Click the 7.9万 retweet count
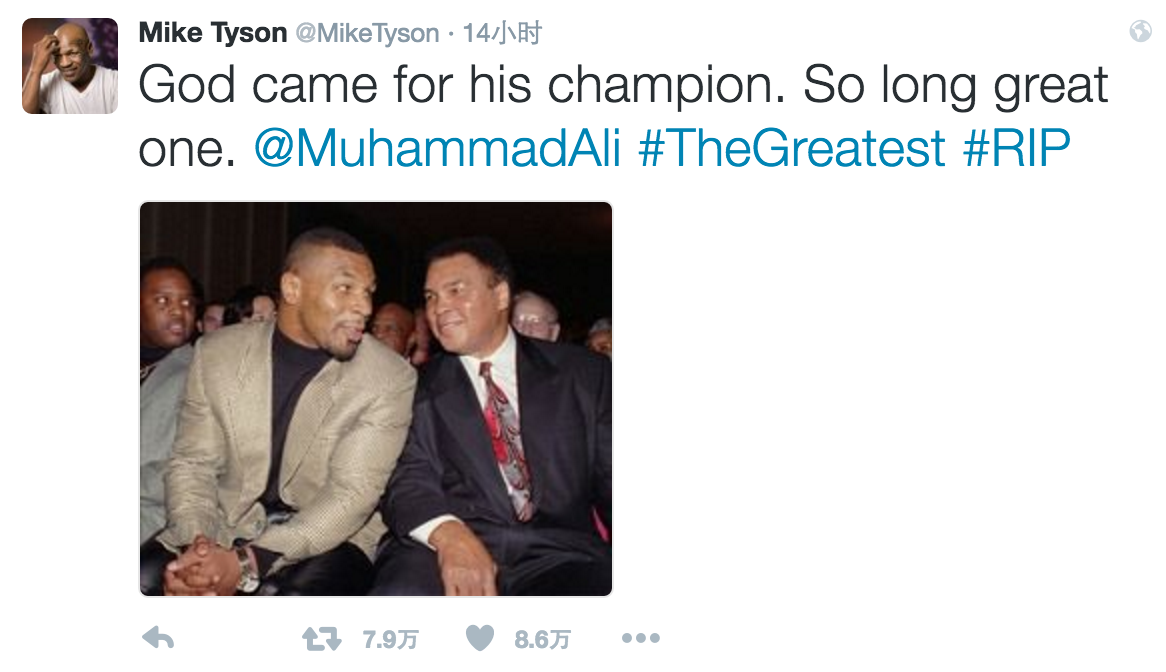Screen dimensions: 1166x672 click(x=391, y=640)
